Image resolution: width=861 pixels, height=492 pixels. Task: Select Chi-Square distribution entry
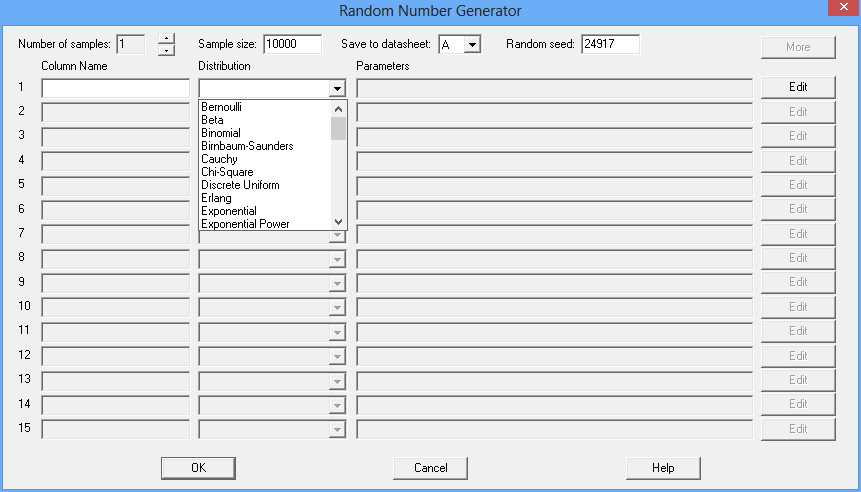pos(226,172)
